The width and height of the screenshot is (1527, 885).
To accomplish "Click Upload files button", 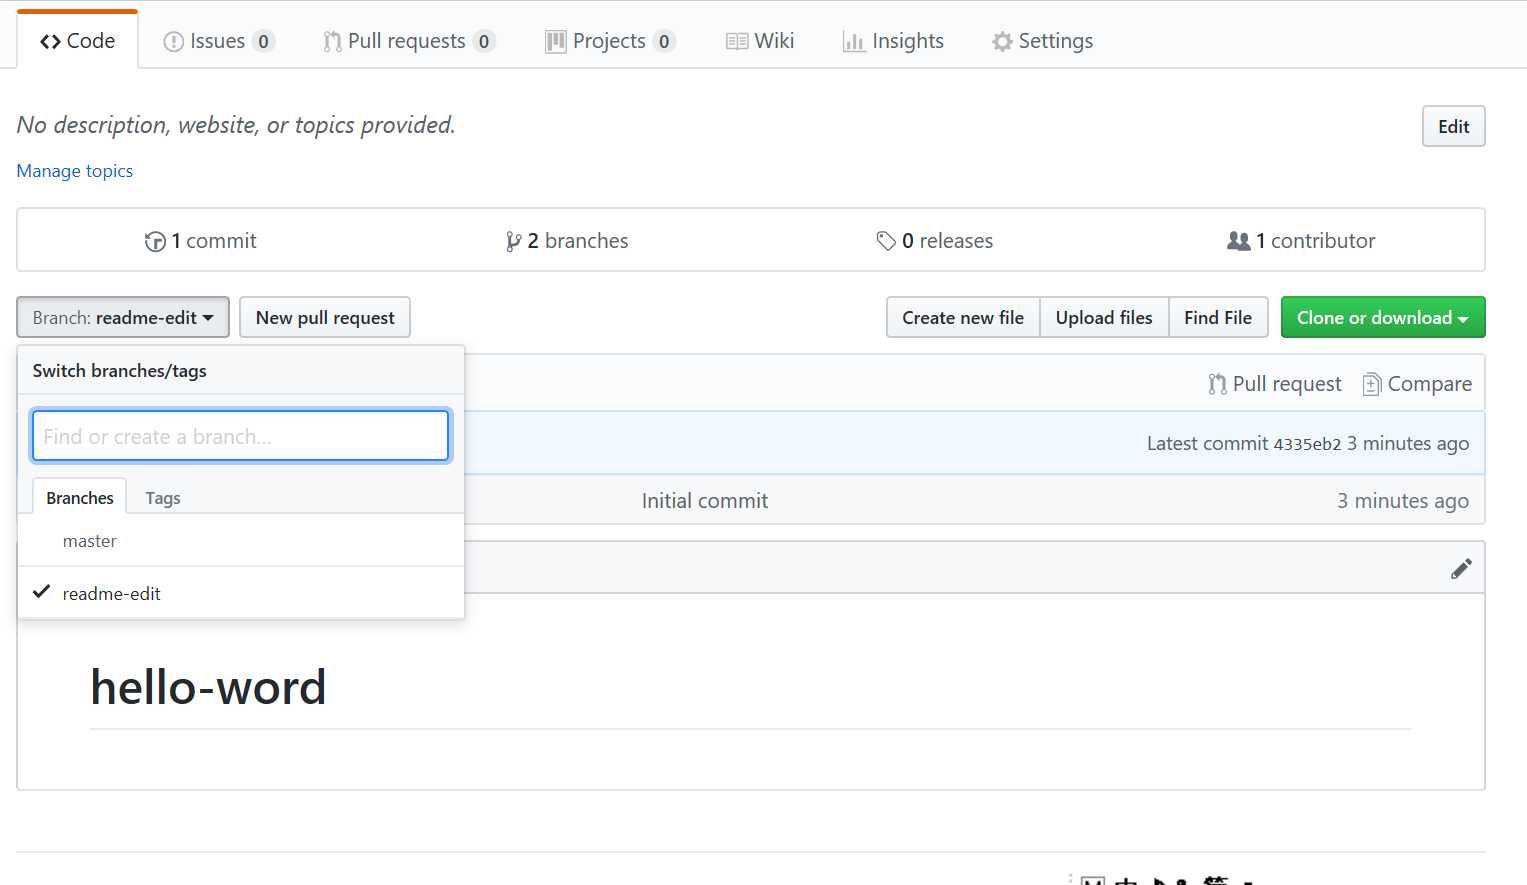I will point(1104,317).
